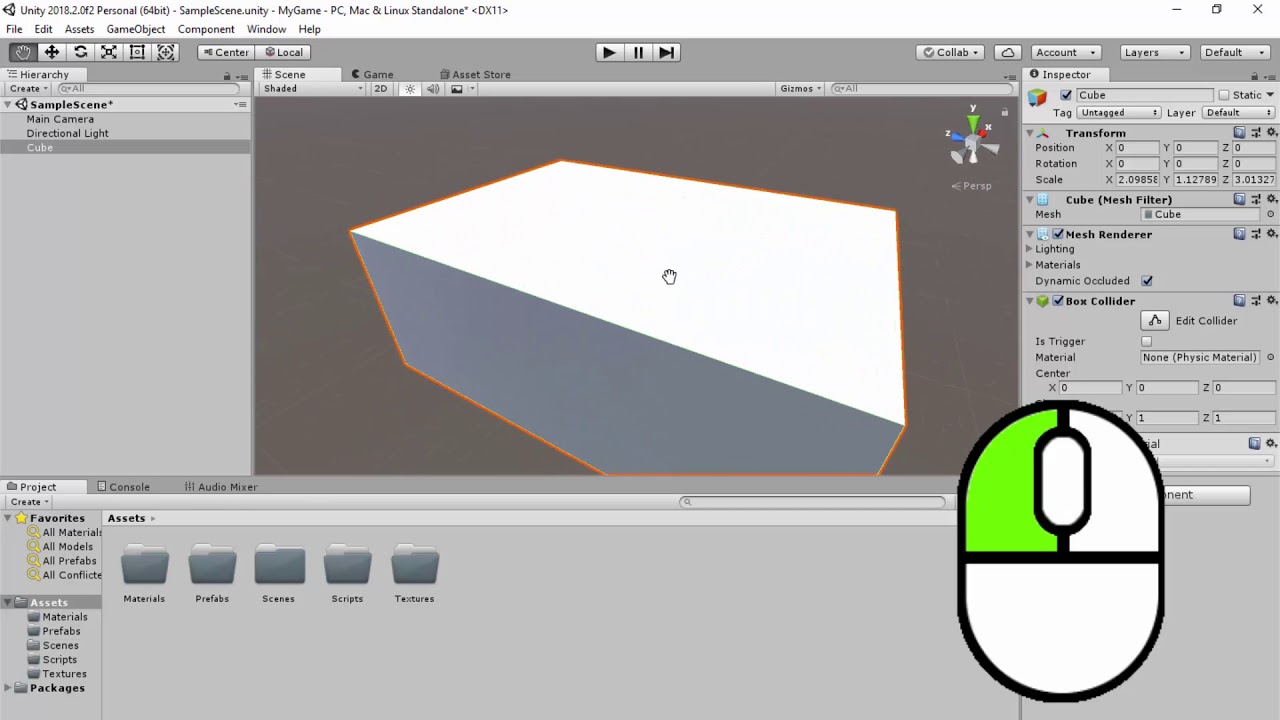Expand the Packages folder tree
Viewport: 1280px width, 720px height.
tap(9, 688)
